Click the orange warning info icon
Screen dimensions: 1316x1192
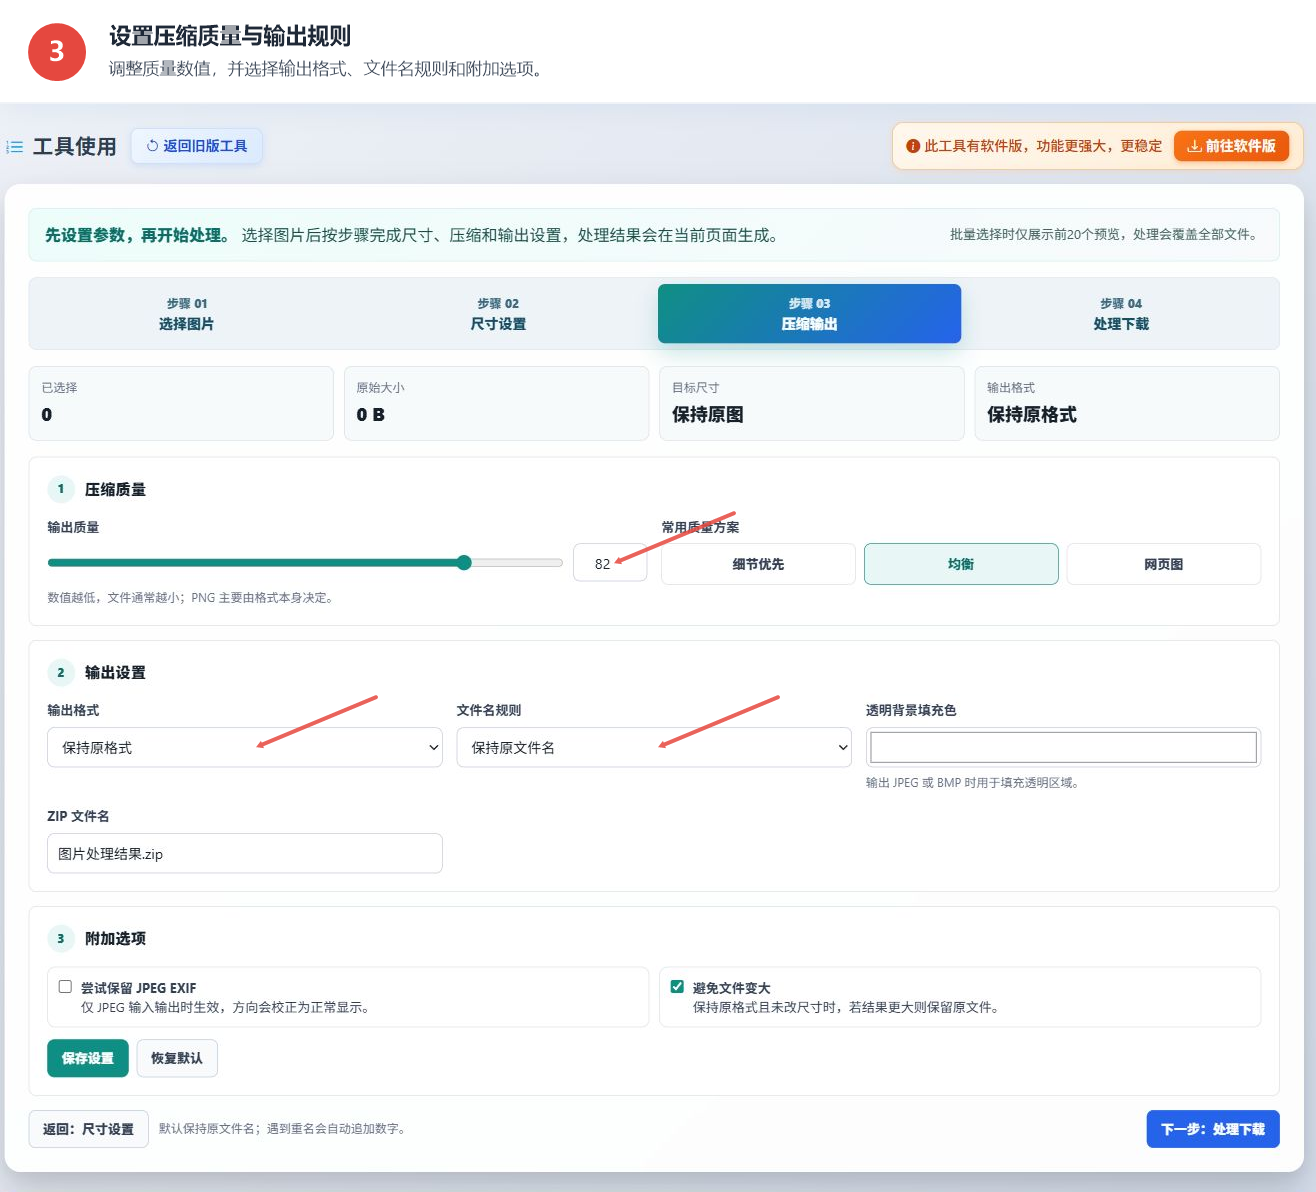click(913, 146)
